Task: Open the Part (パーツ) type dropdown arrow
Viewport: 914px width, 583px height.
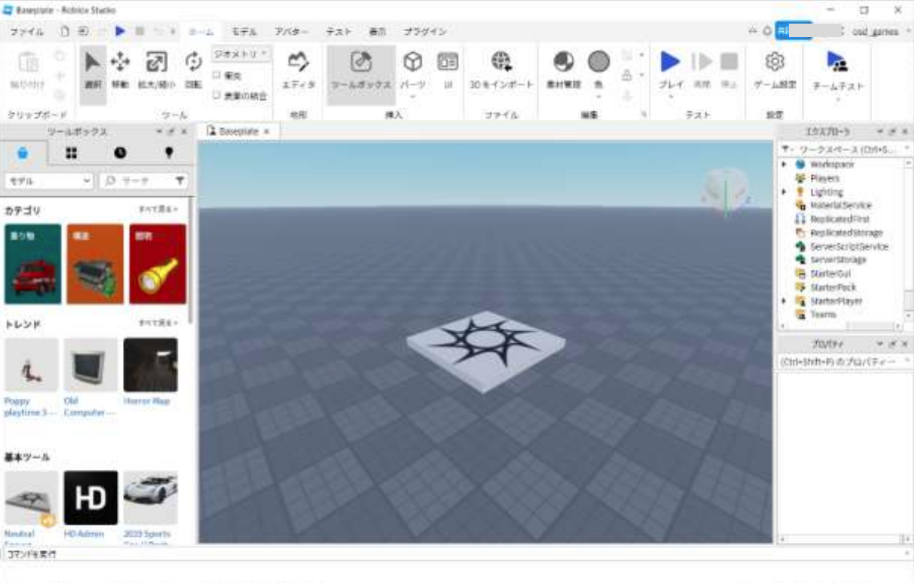Action: click(x=413, y=97)
